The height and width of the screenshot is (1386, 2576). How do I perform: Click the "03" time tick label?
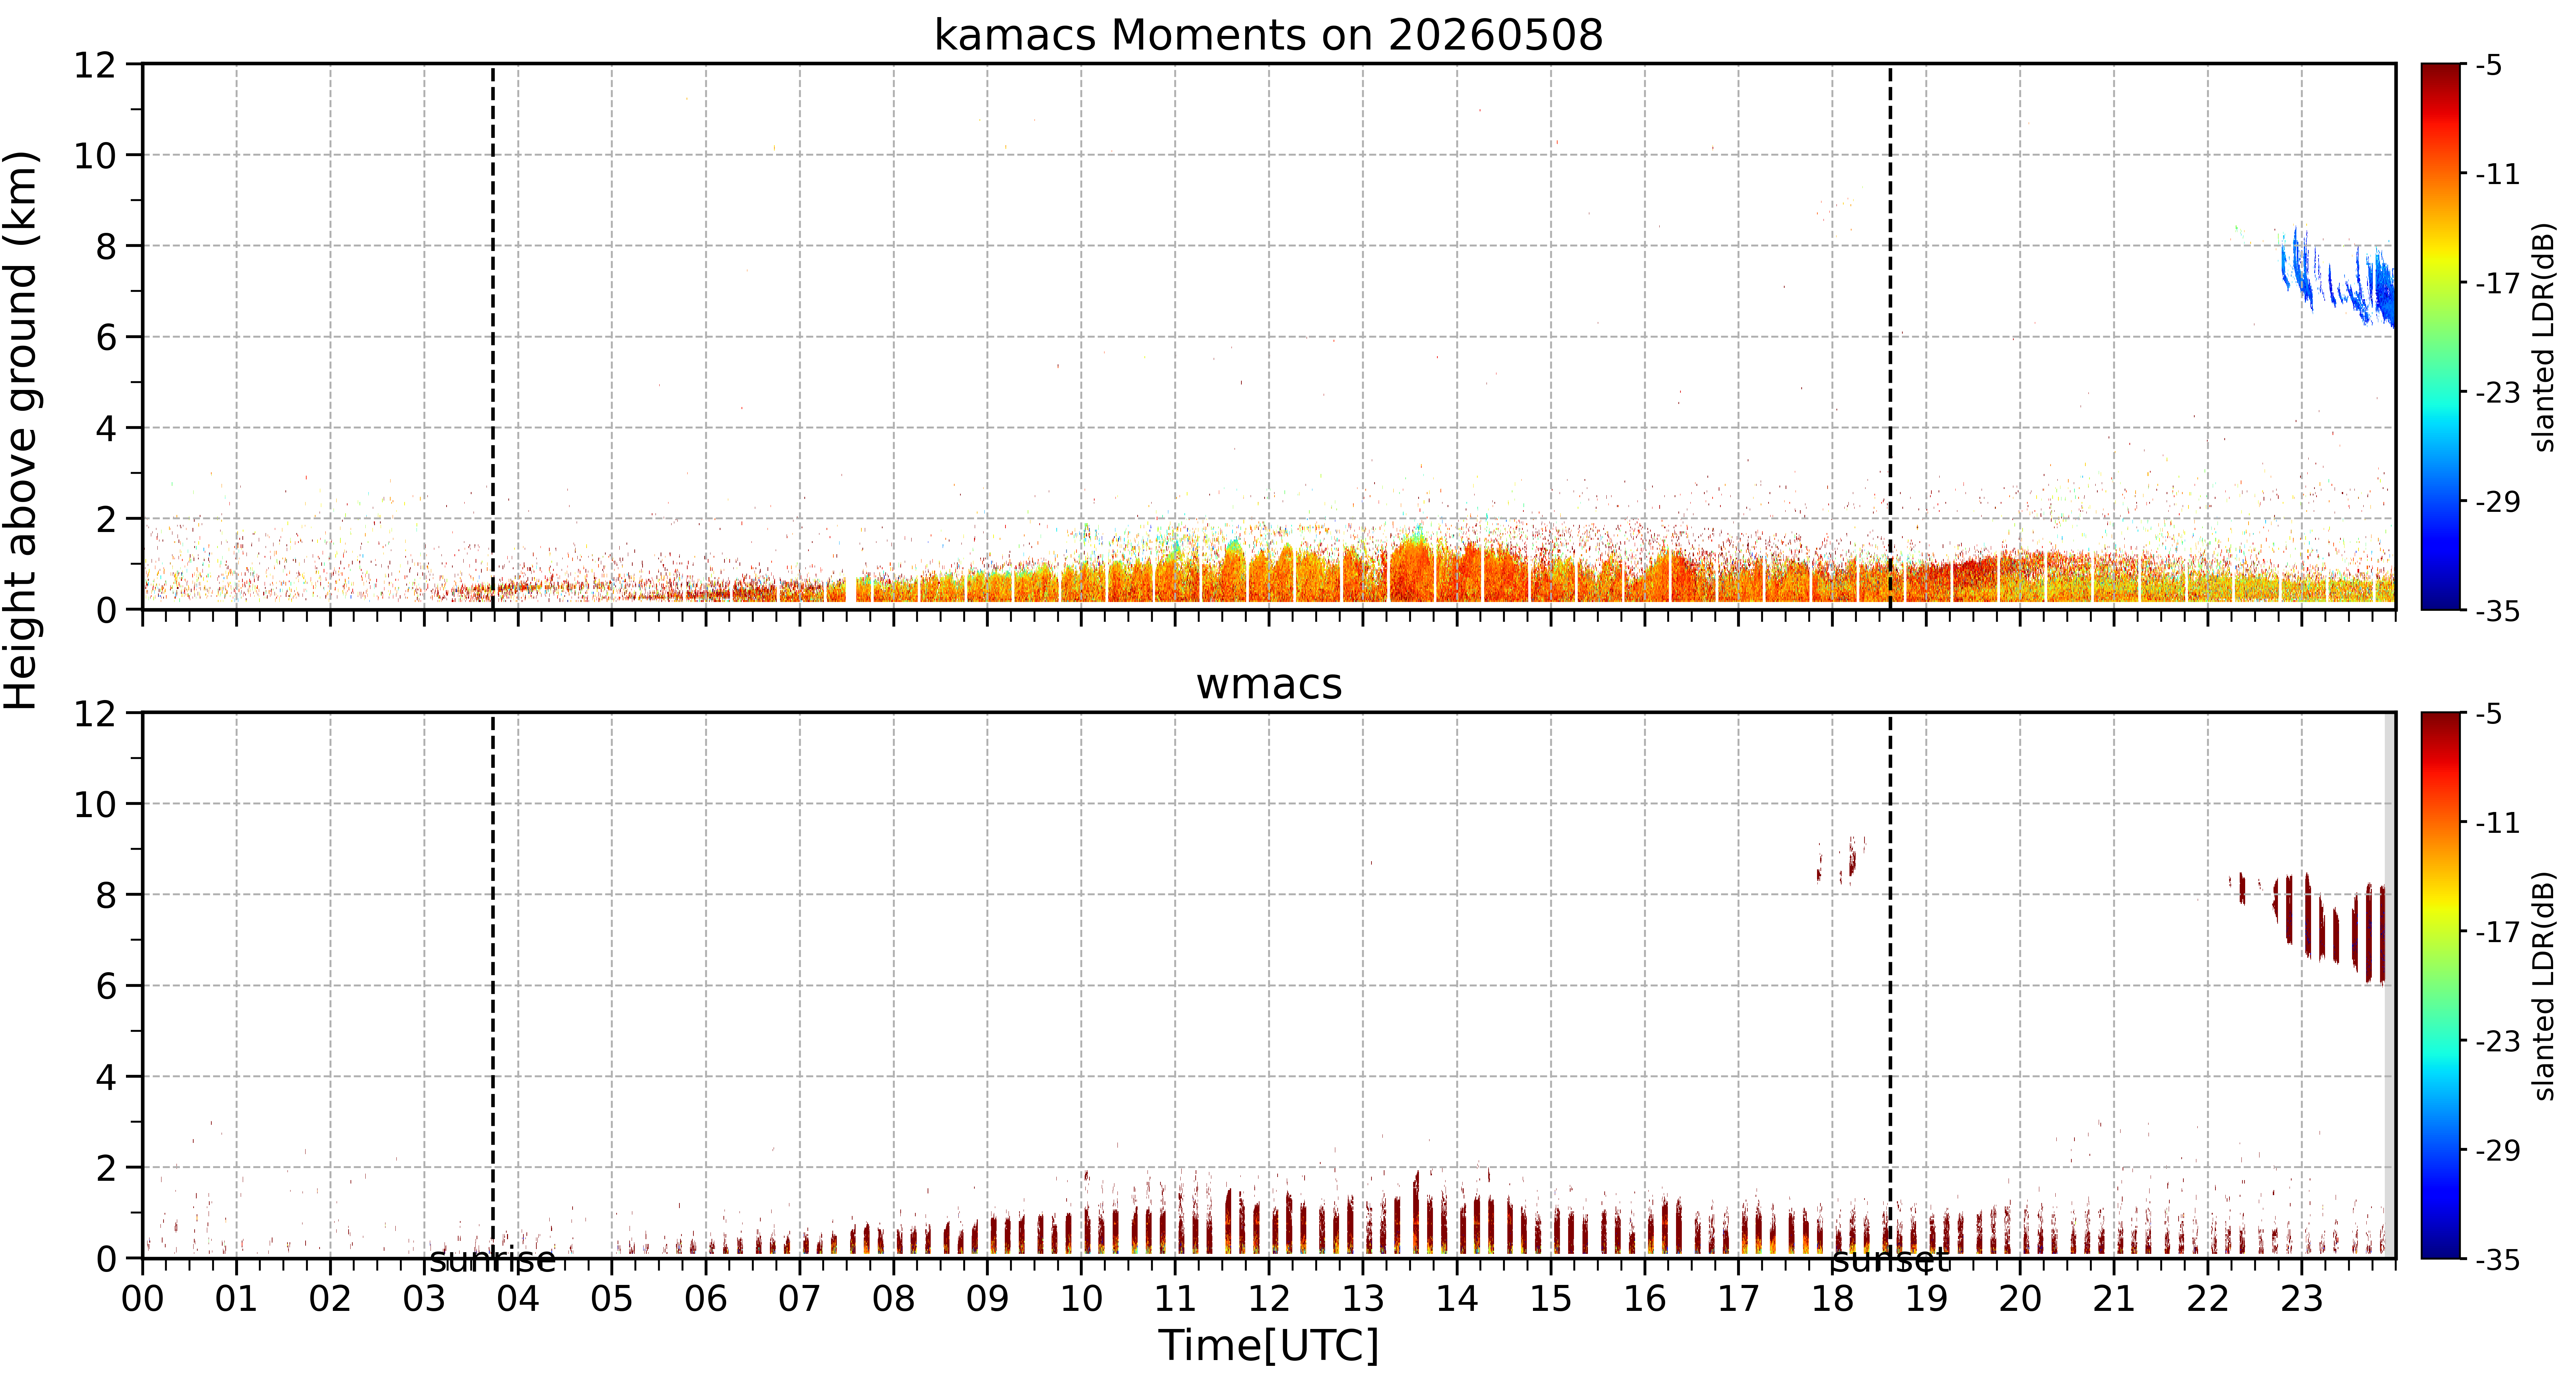[424, 1299]
